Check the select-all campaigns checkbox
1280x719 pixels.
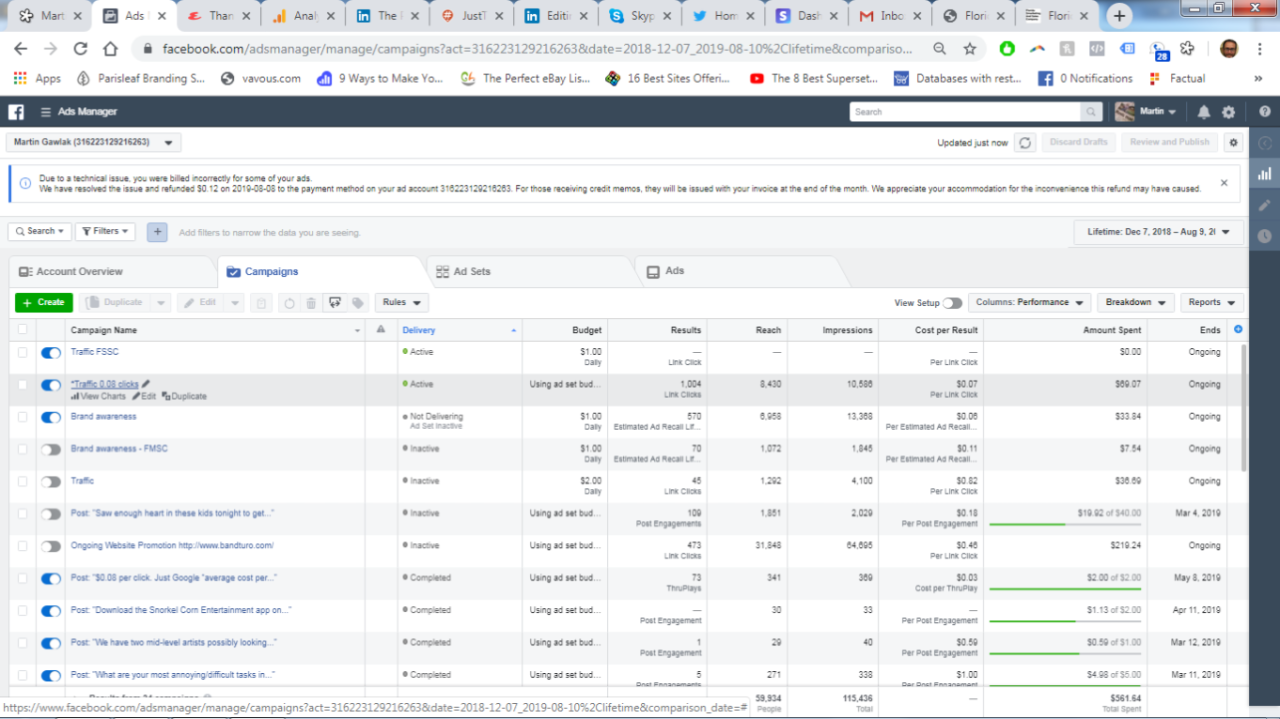(23, 329)
